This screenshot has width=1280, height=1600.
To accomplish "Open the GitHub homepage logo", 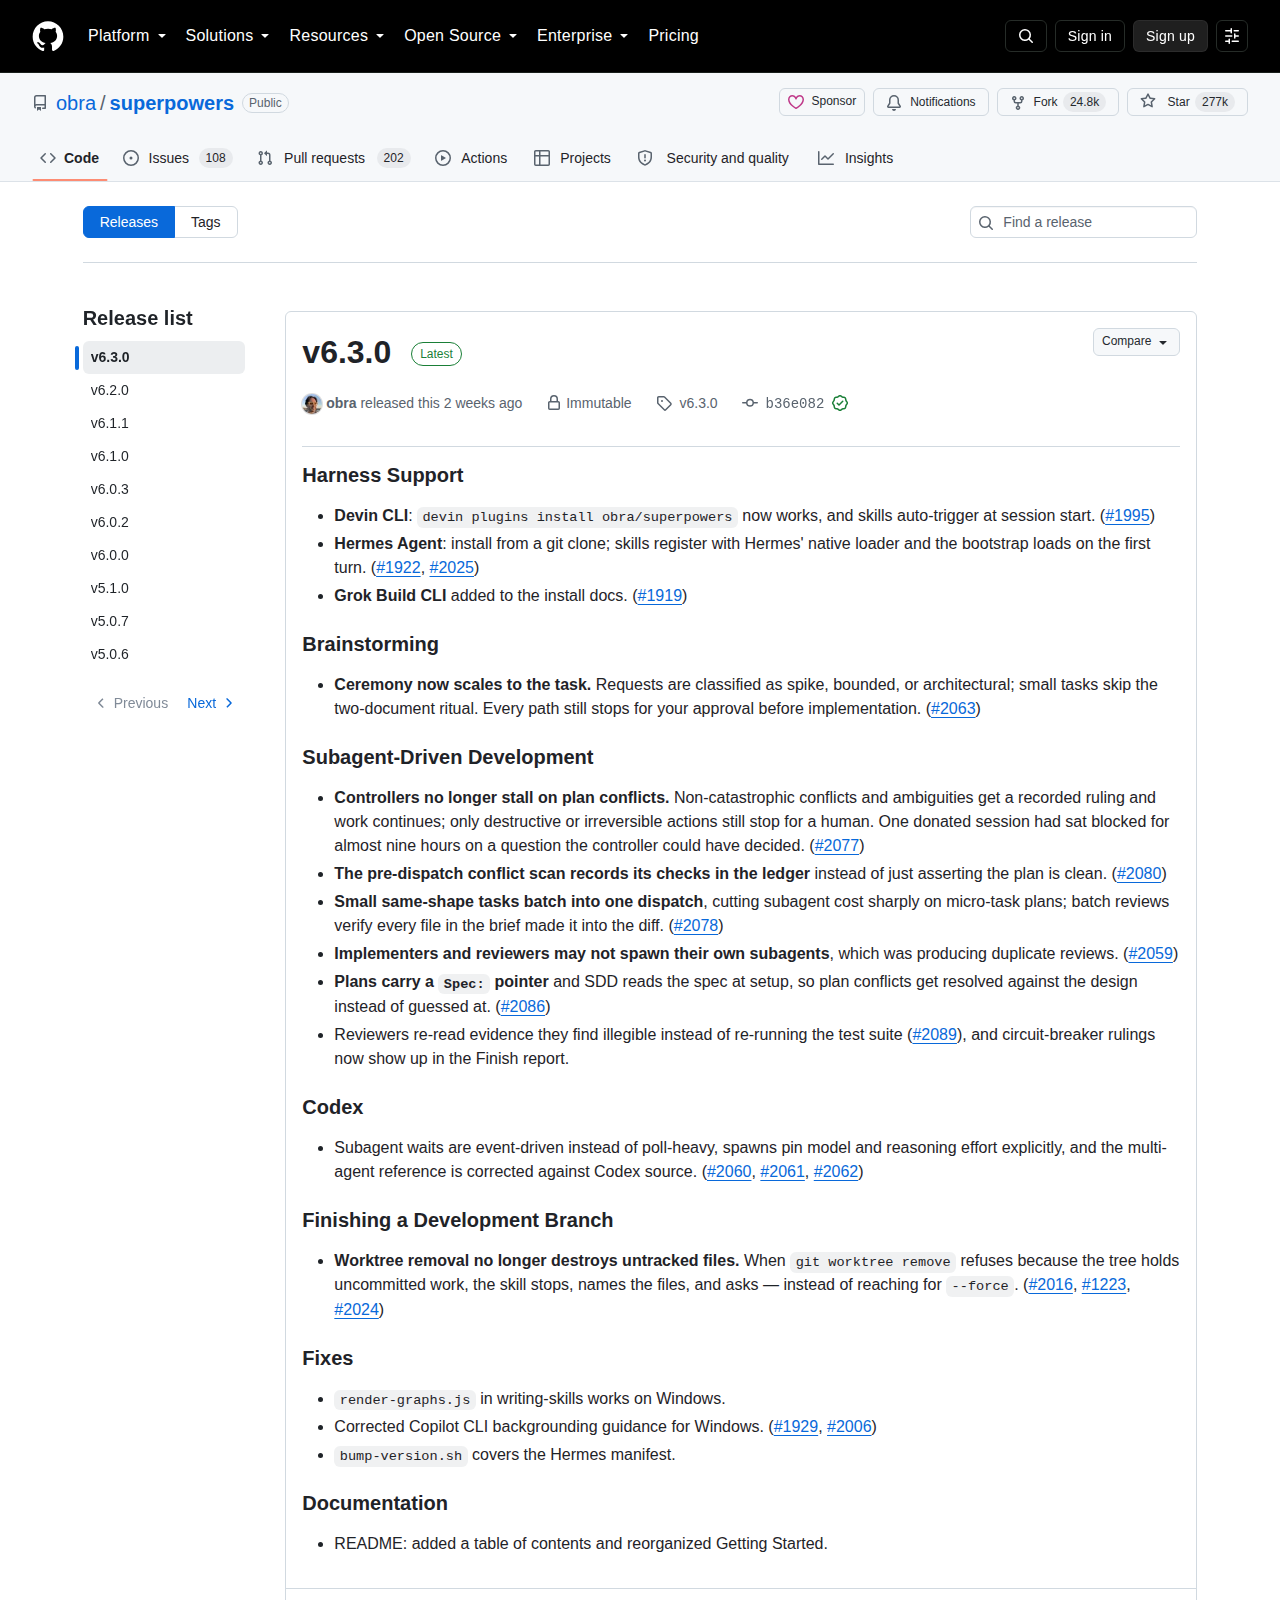I will 48,36.
